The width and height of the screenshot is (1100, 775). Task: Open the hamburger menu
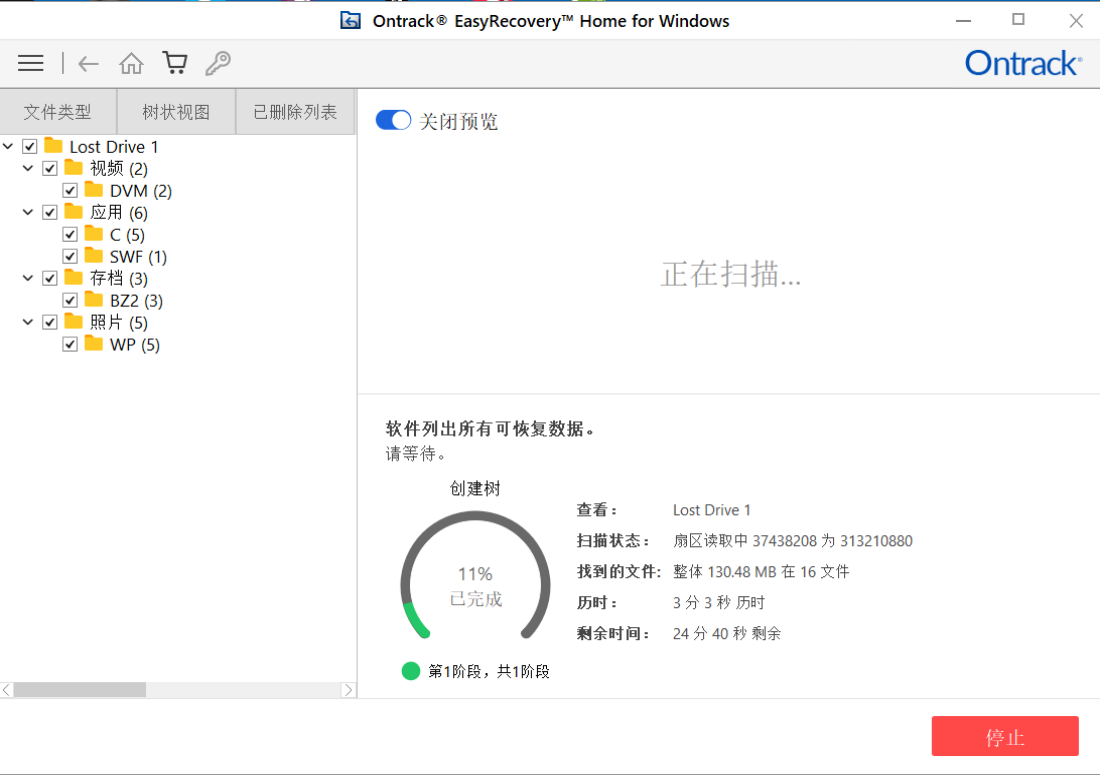click(30, 64)
